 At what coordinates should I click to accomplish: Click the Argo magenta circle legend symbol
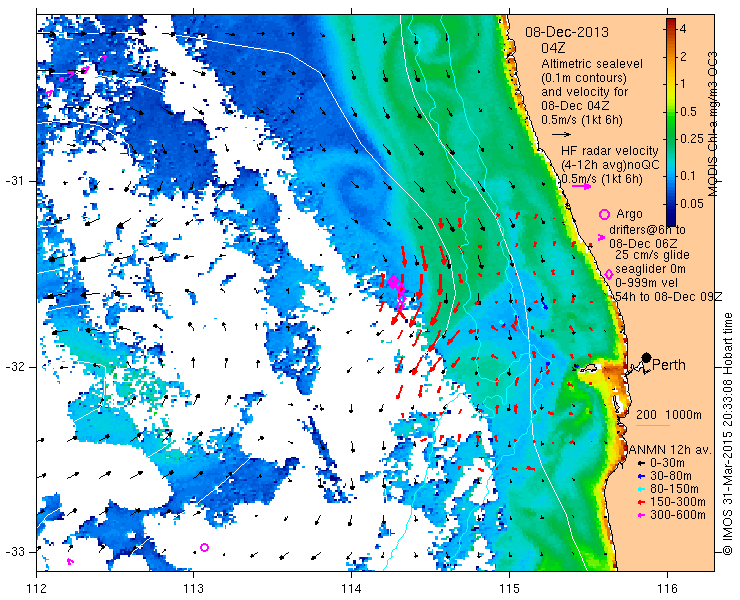(604, 214)
